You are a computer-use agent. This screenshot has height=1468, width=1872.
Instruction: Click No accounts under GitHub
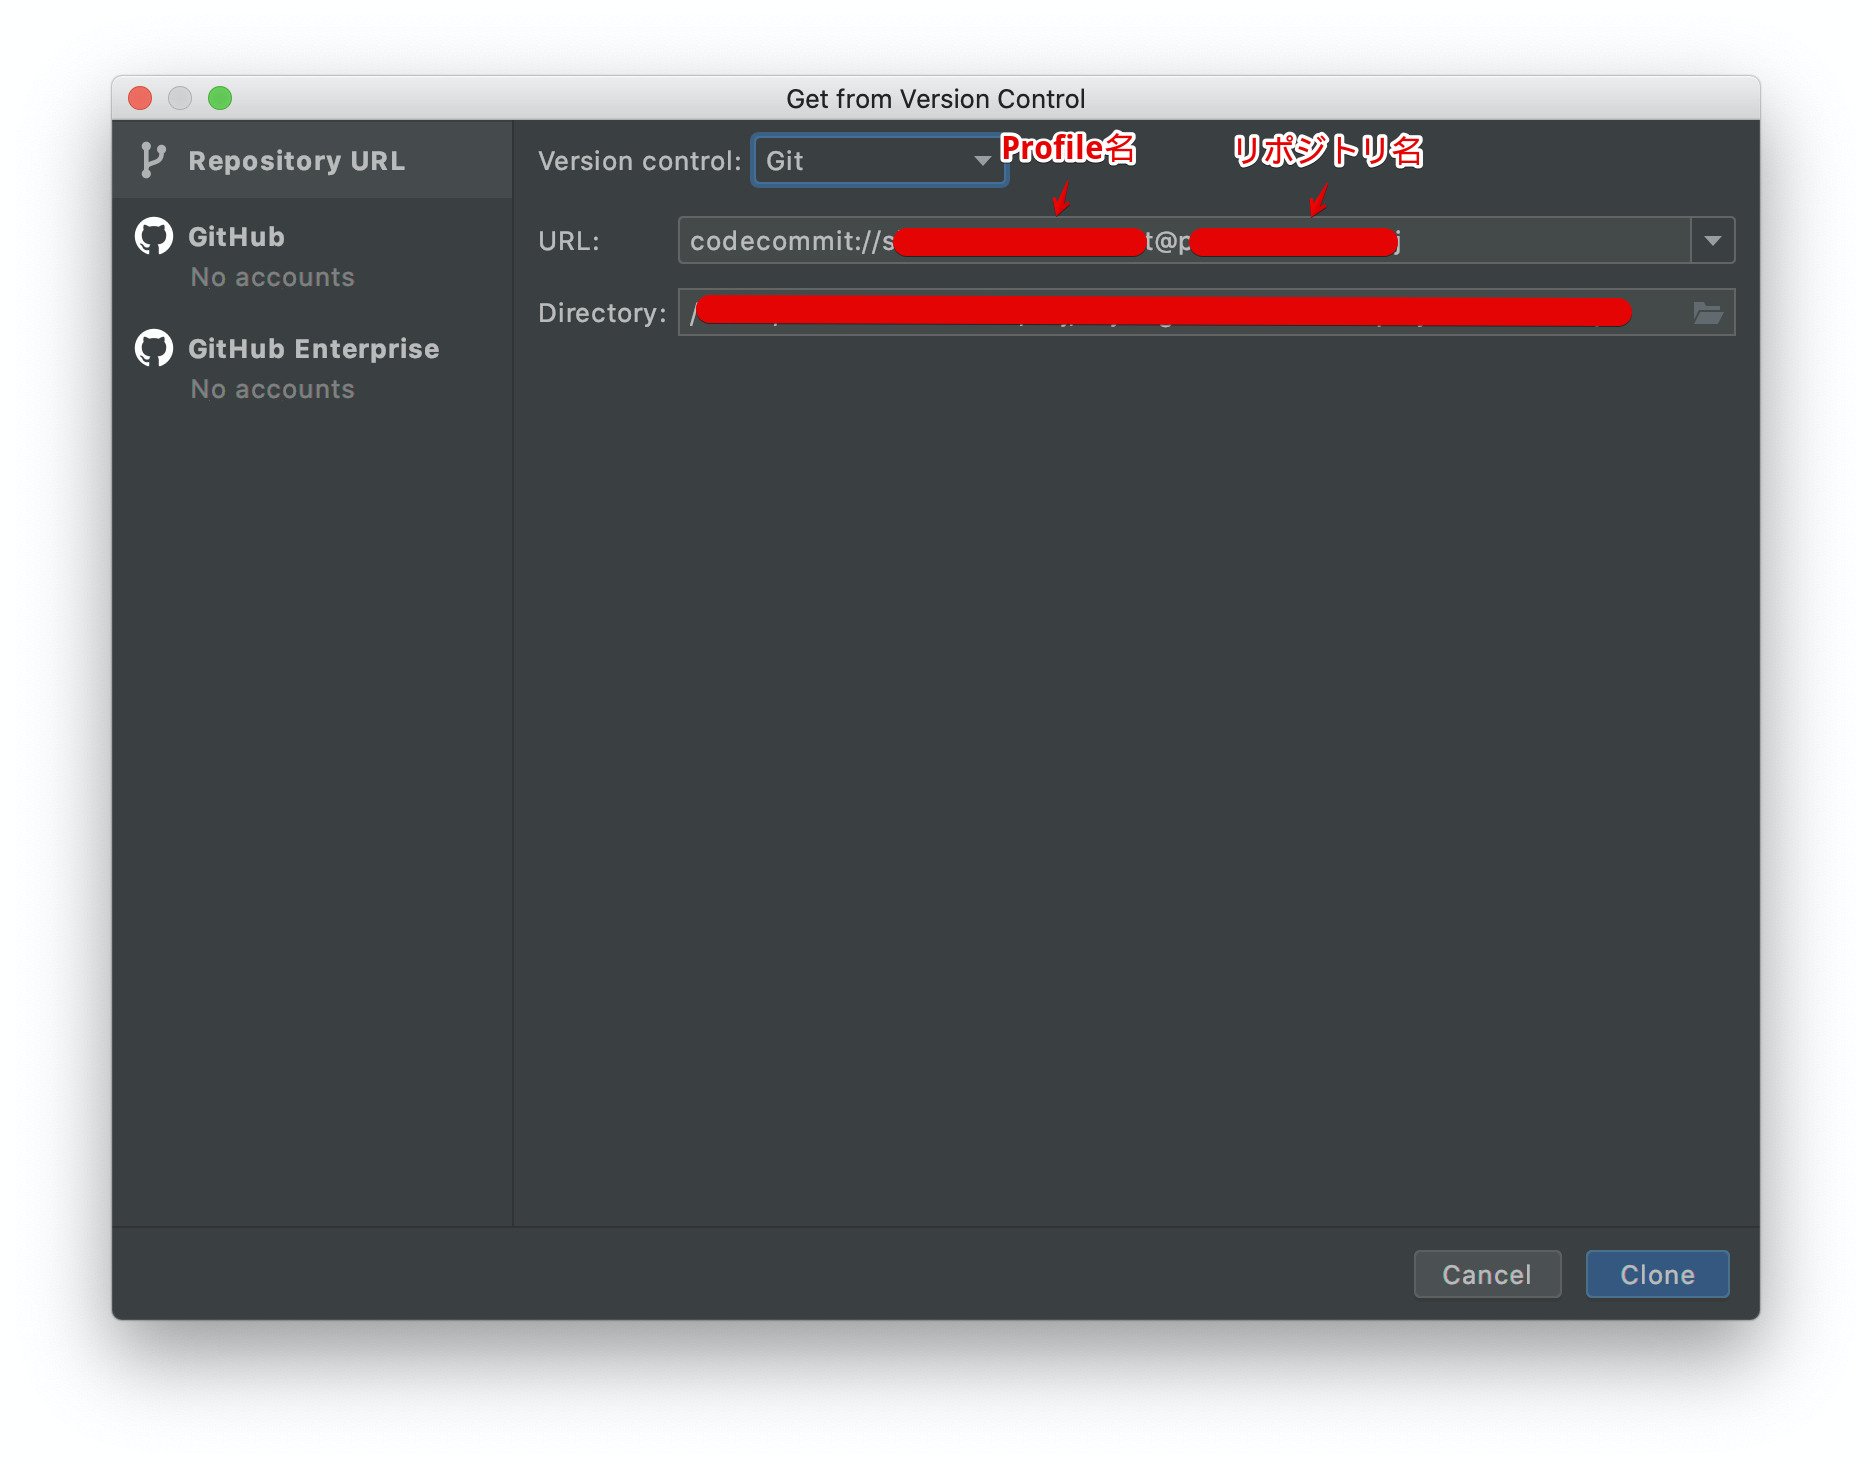coord(272,277)
